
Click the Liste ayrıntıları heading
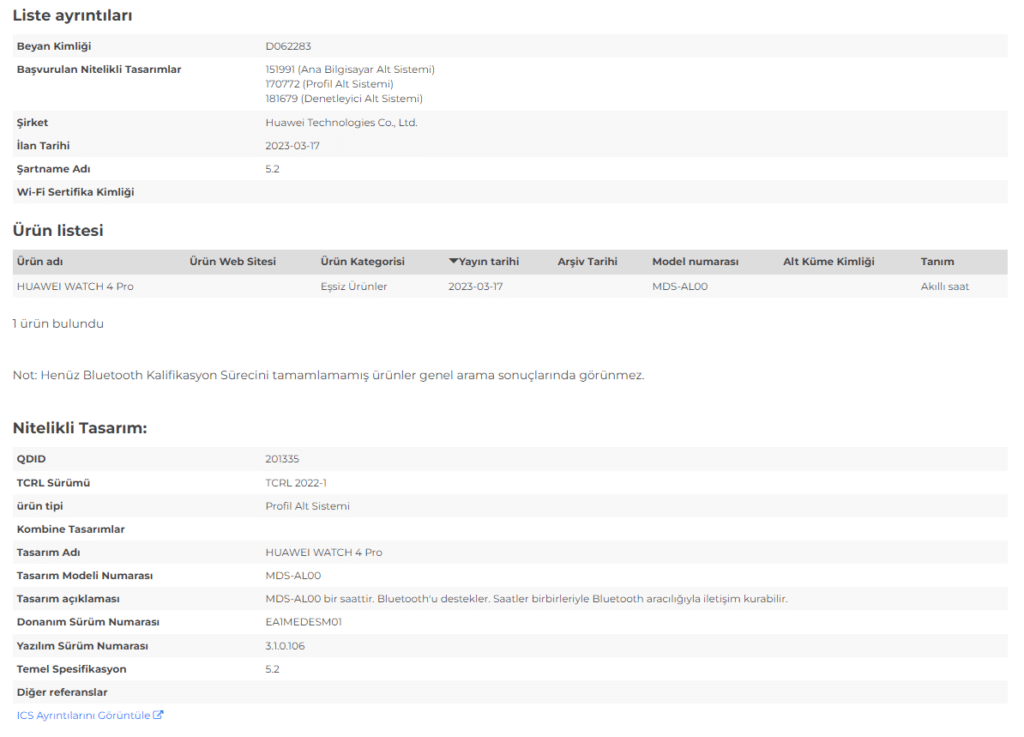coord(72,16)
